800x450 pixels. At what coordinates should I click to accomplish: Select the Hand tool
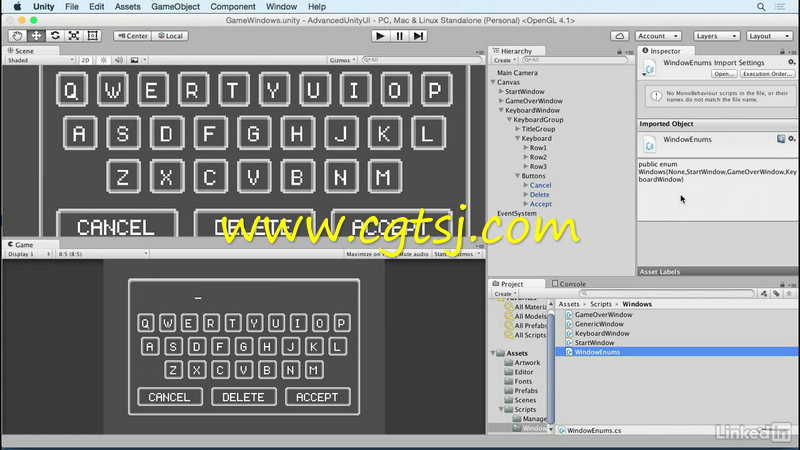tap(17, 36)
